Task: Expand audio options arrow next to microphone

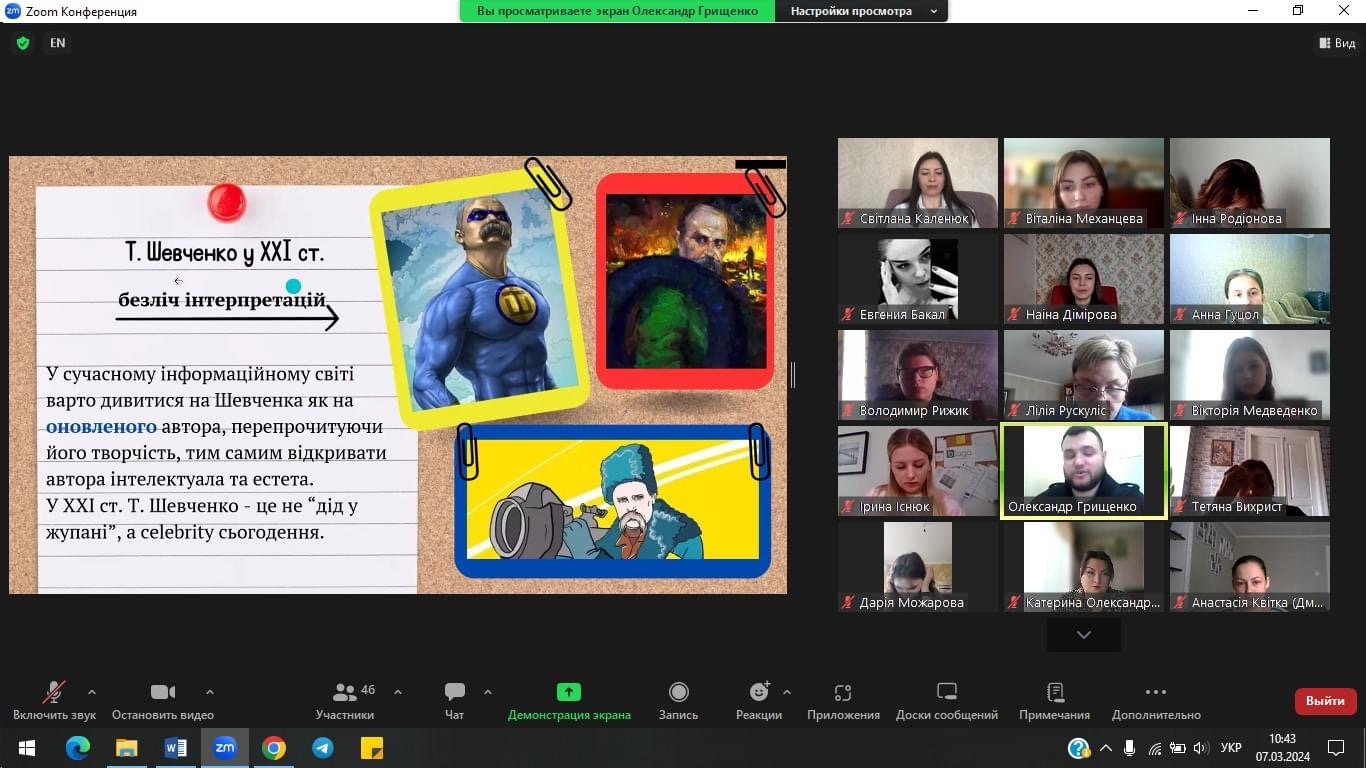Action: [x=92, y=692]
